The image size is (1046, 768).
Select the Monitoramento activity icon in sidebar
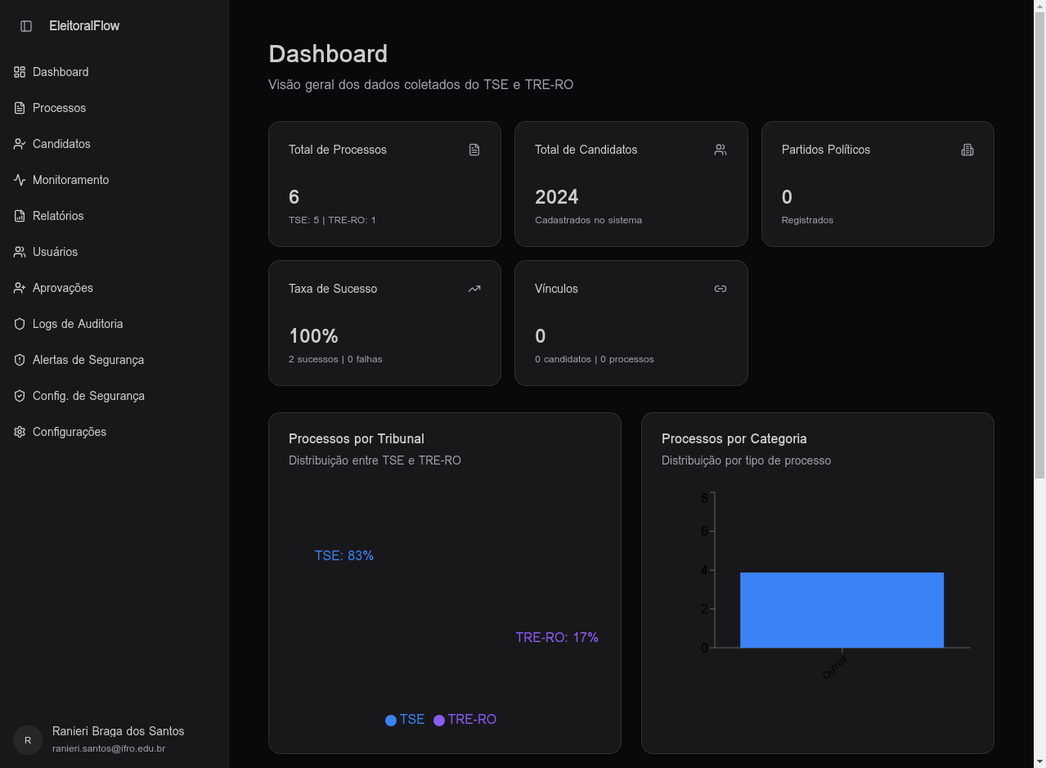pos(18,179)
